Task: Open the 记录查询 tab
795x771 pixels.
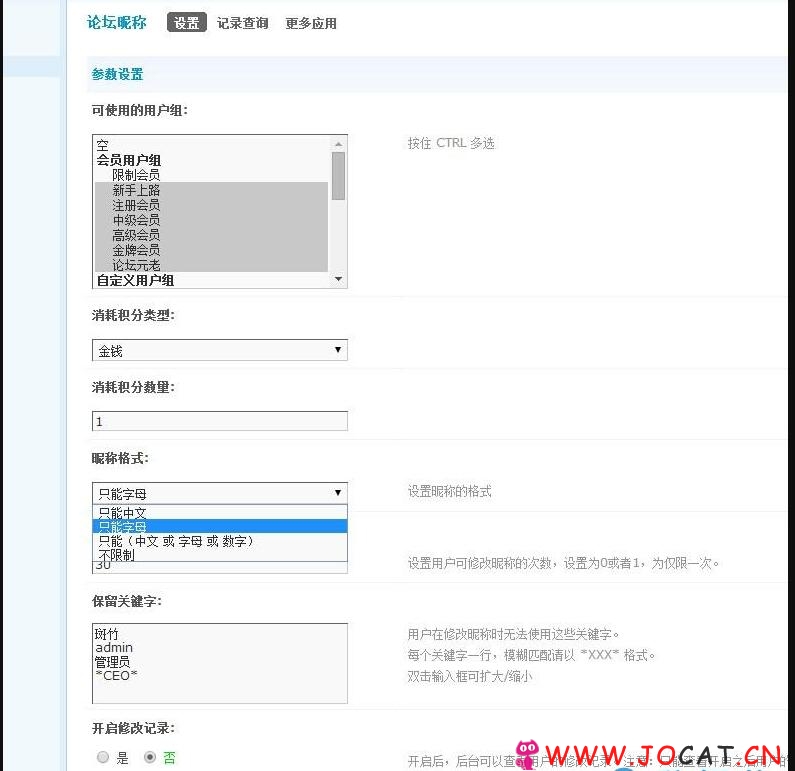Action: (x=242, y=23)
